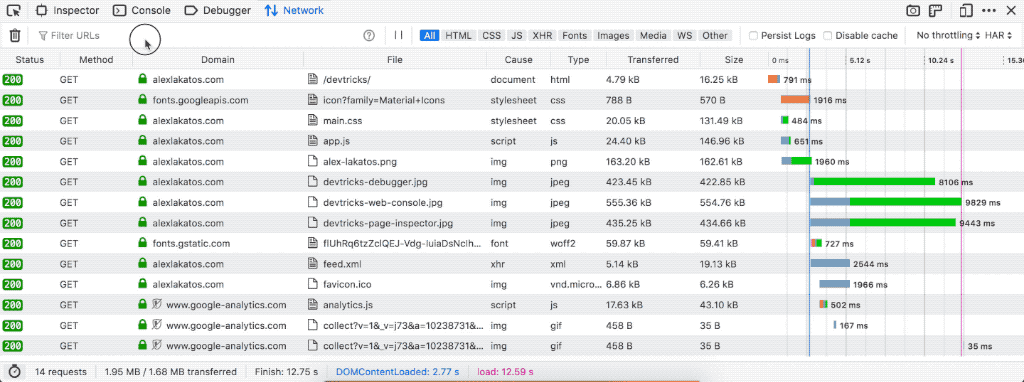1024x382 pixels.
Task: Sort by the Cause column header
Action: click(x=519, y=59)
